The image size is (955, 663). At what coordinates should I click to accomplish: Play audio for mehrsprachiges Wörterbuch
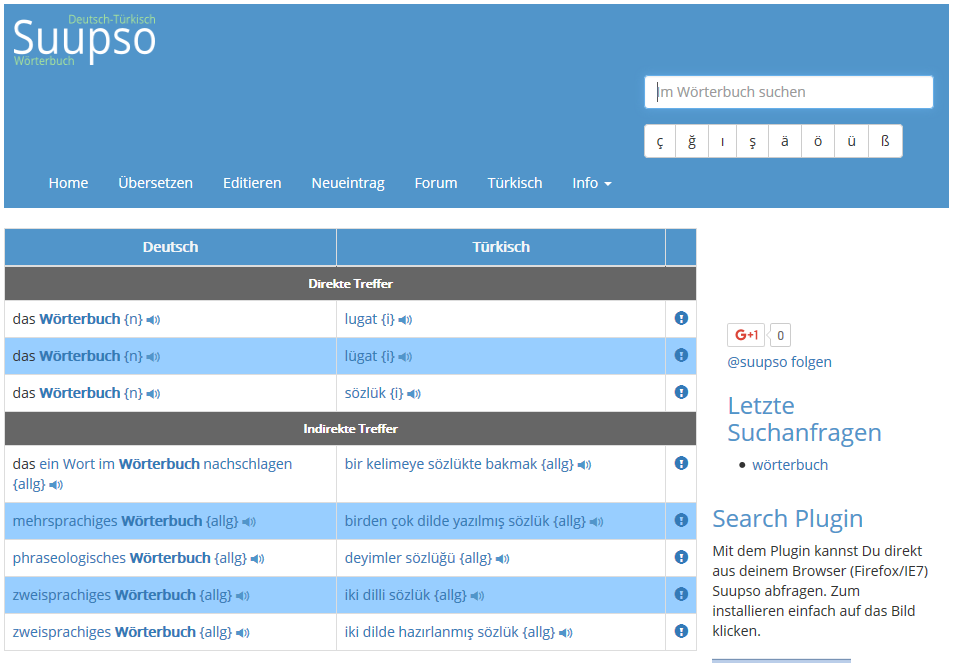click(249, 522)
